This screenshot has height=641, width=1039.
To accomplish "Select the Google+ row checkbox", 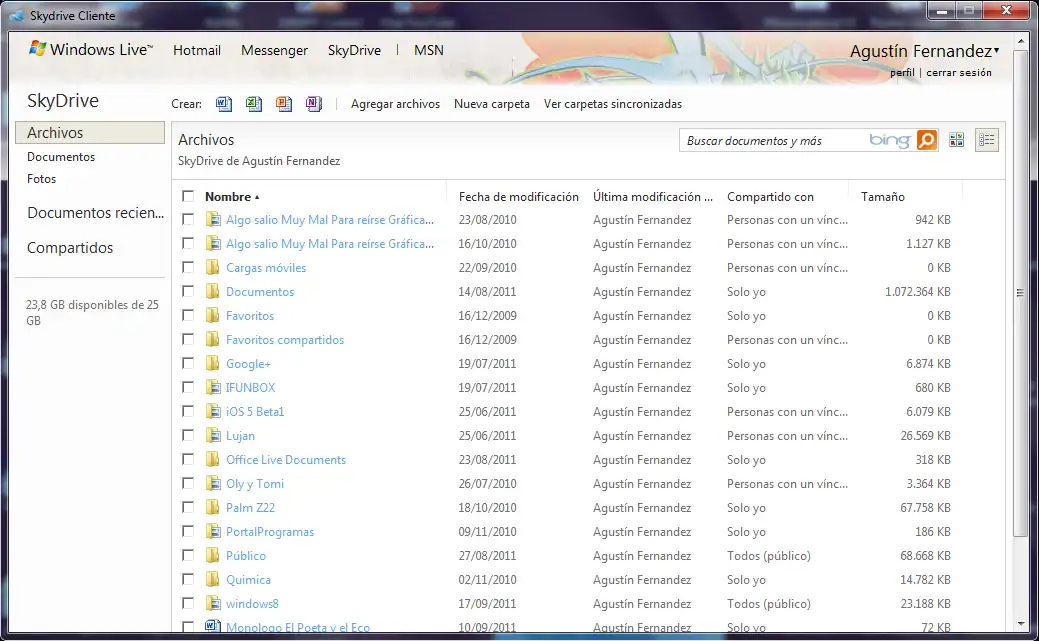I will click(188, 363).
